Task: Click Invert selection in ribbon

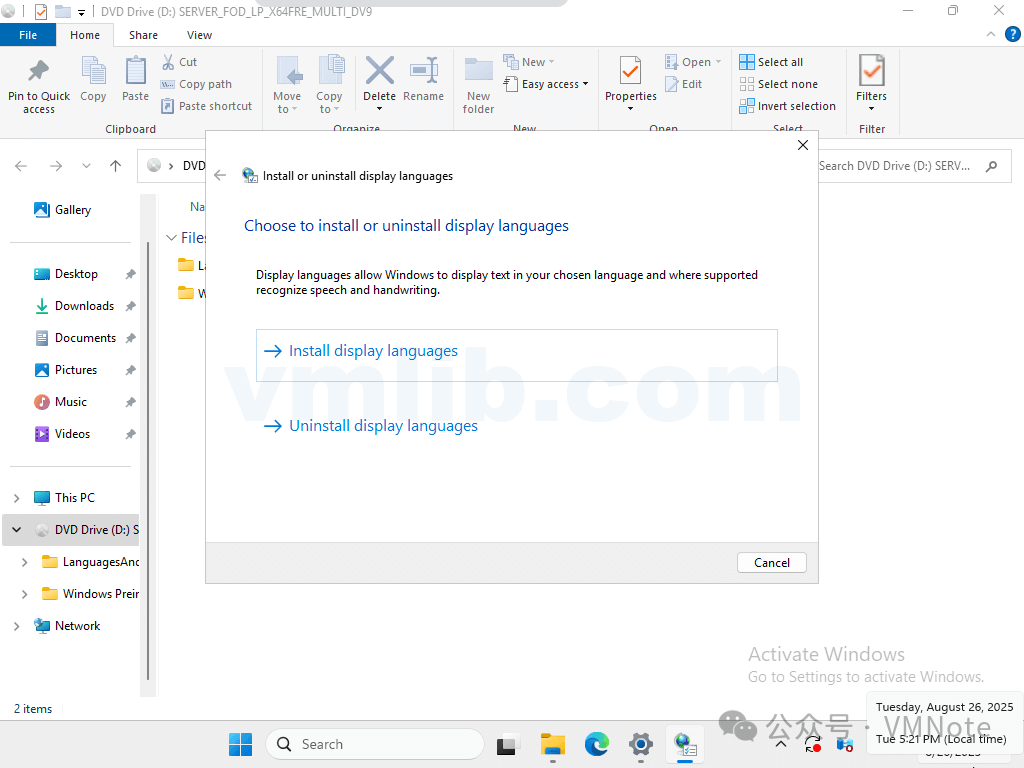Action: 787,106
